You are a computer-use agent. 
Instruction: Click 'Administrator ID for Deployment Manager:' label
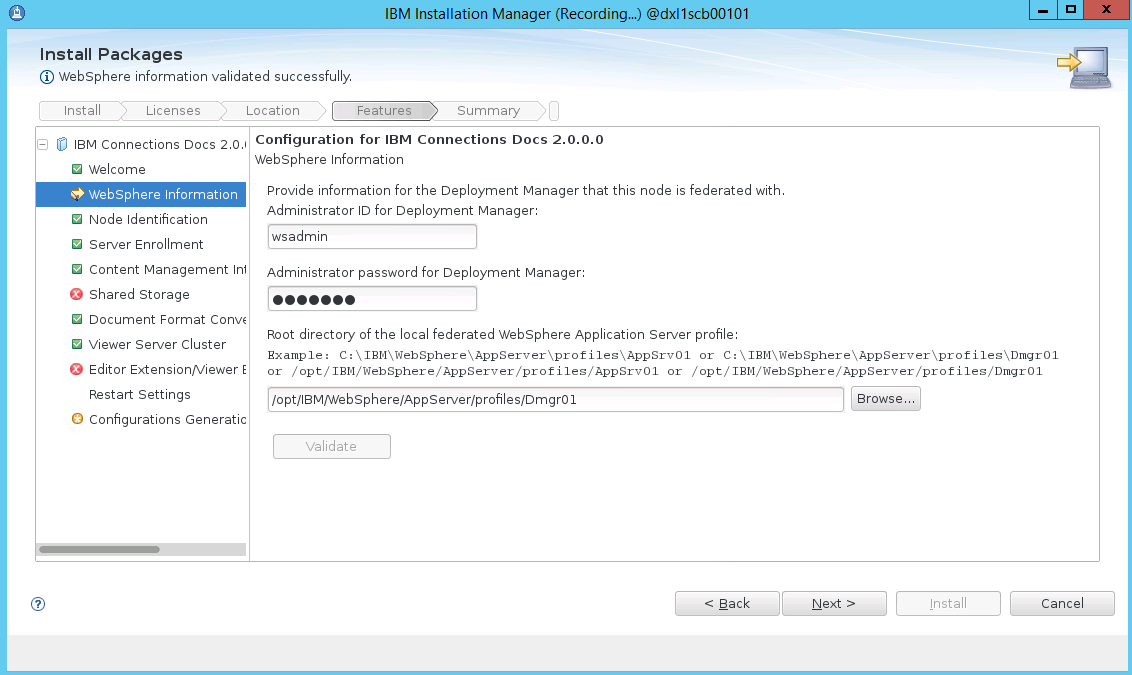pos(402,211)
